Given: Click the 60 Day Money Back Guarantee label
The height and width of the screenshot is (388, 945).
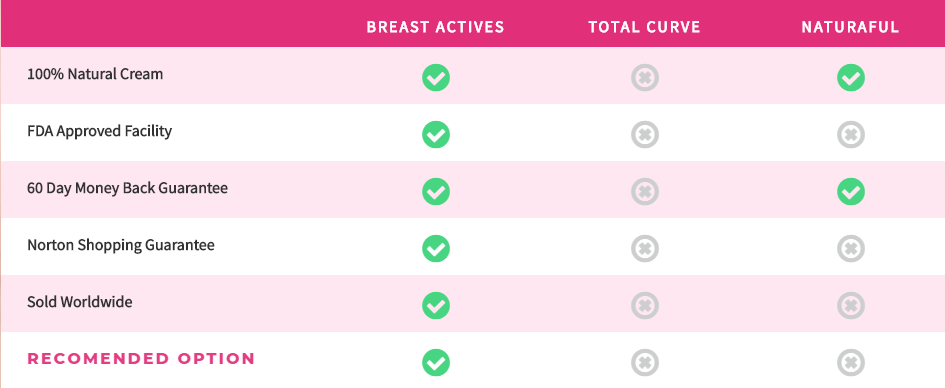Looking at the screenshot, I should tap(127, 188).
